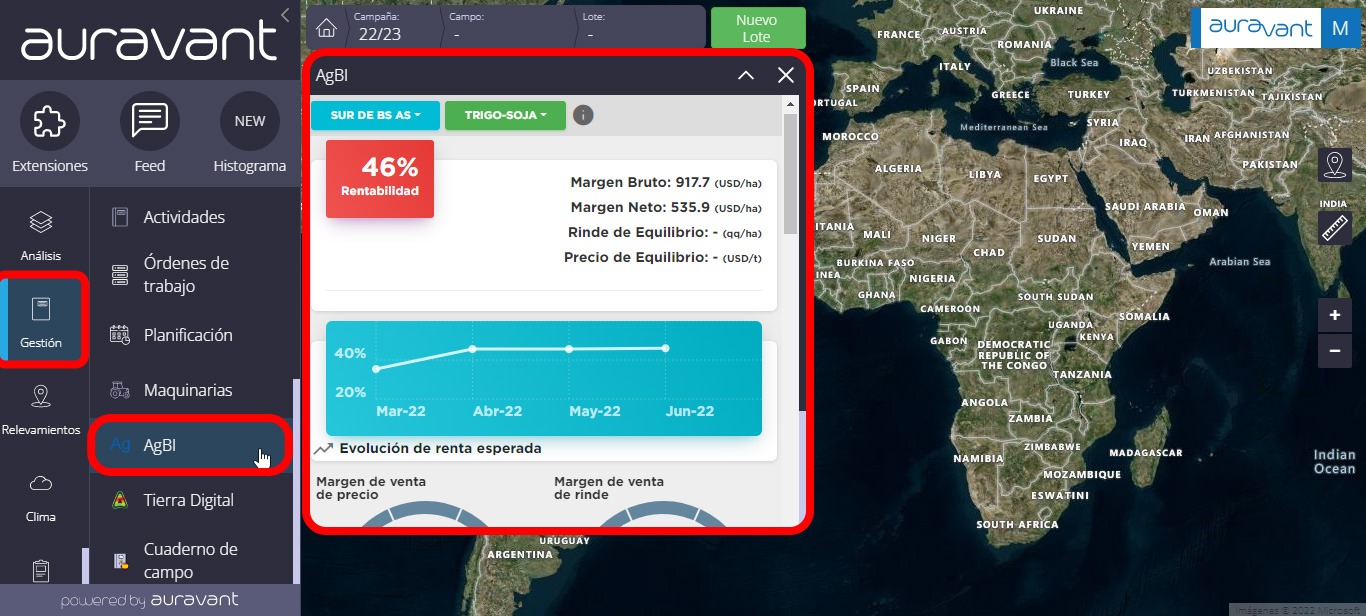Open the AgBI menu item

coord(190,445)
